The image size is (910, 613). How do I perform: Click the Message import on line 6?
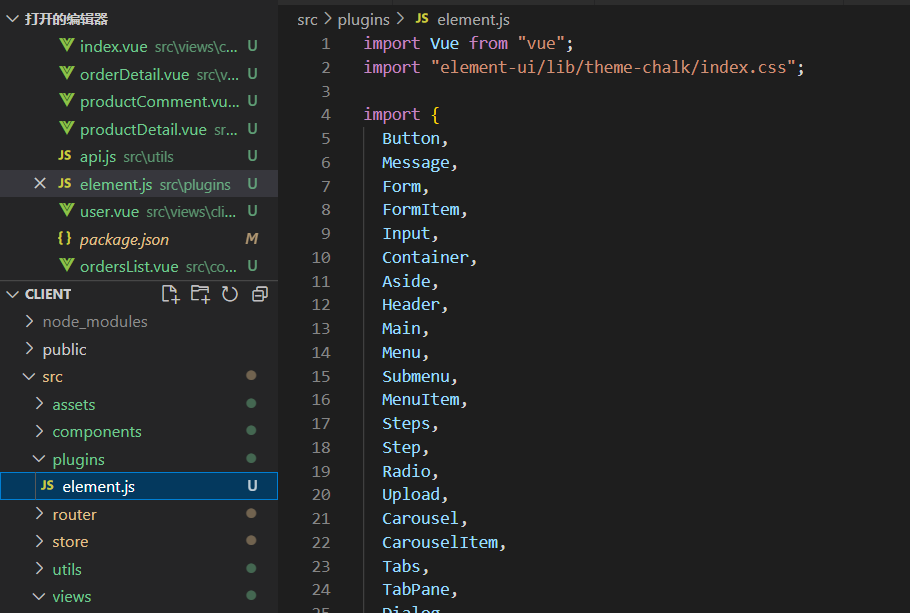coord(416,163)
